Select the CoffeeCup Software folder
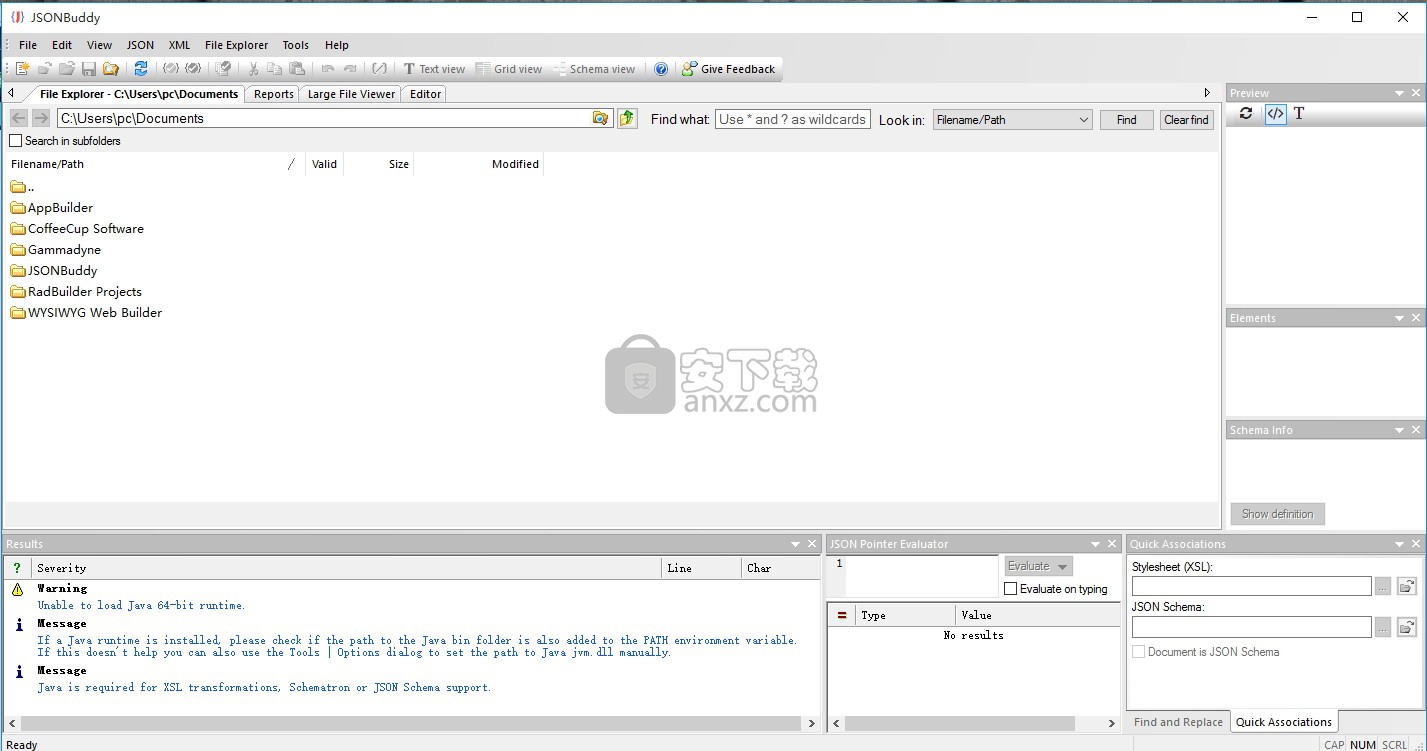The width and height of the screenshot is (1427, 751). pyautogui.click(x=77, y=228)
